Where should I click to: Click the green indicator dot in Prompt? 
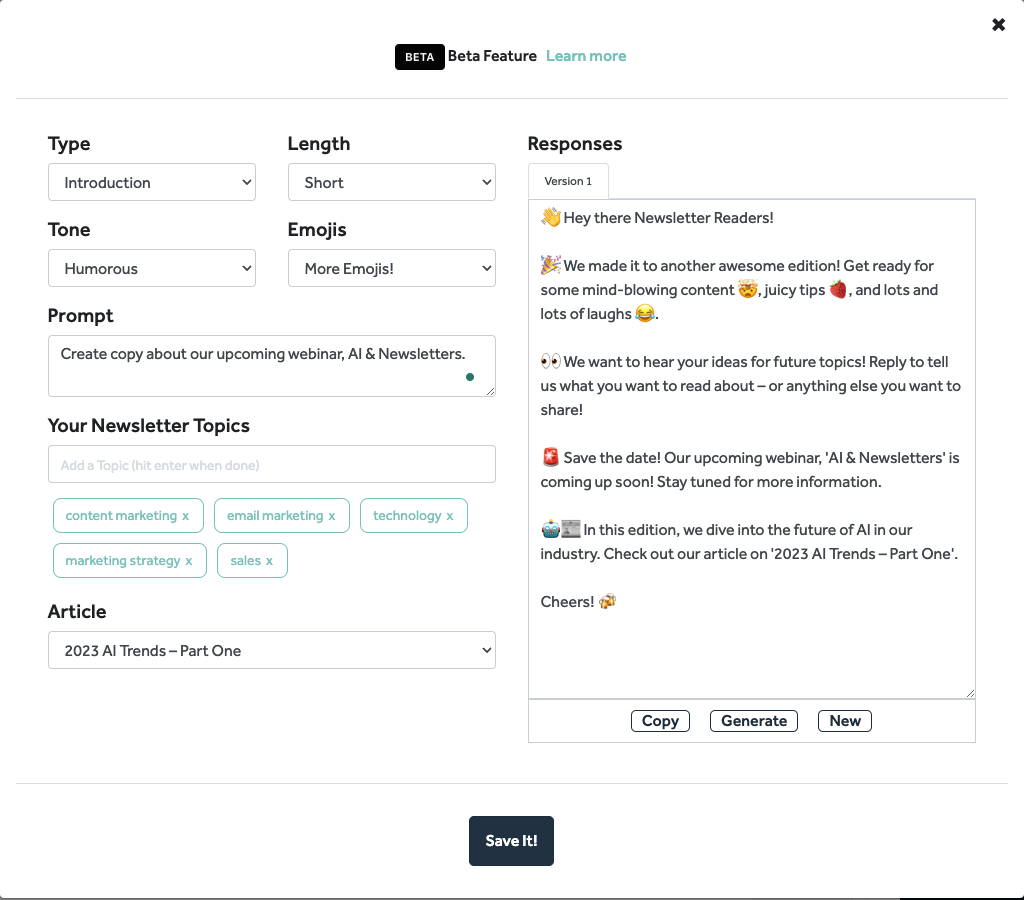coord(469,377)
